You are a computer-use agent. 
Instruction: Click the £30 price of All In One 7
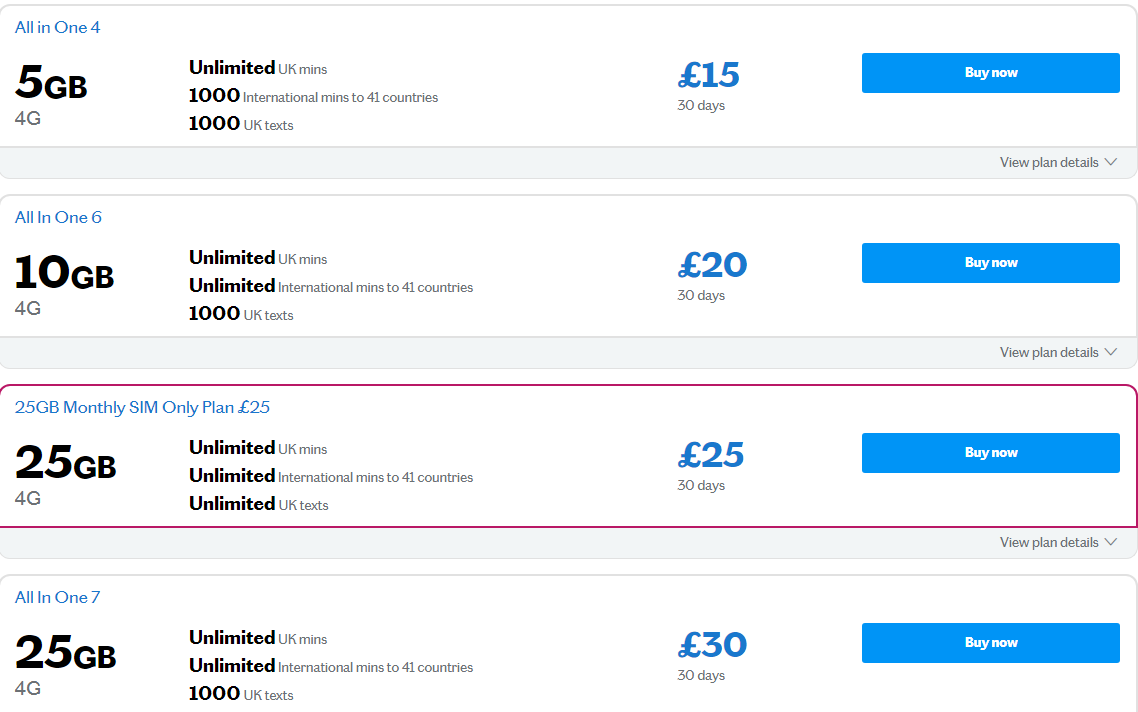[712, 645]
